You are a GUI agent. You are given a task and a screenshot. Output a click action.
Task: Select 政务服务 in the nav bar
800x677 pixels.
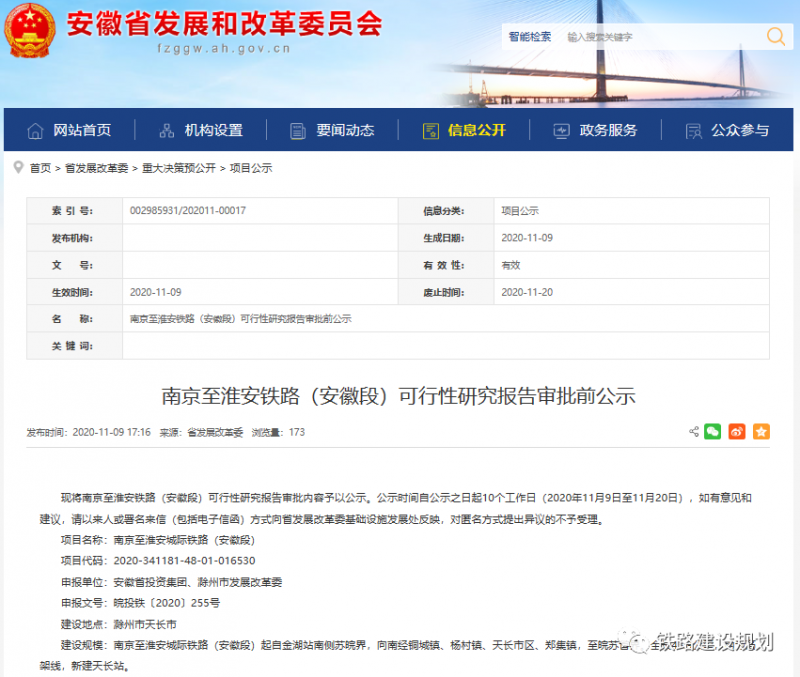(x=597, y=131)
